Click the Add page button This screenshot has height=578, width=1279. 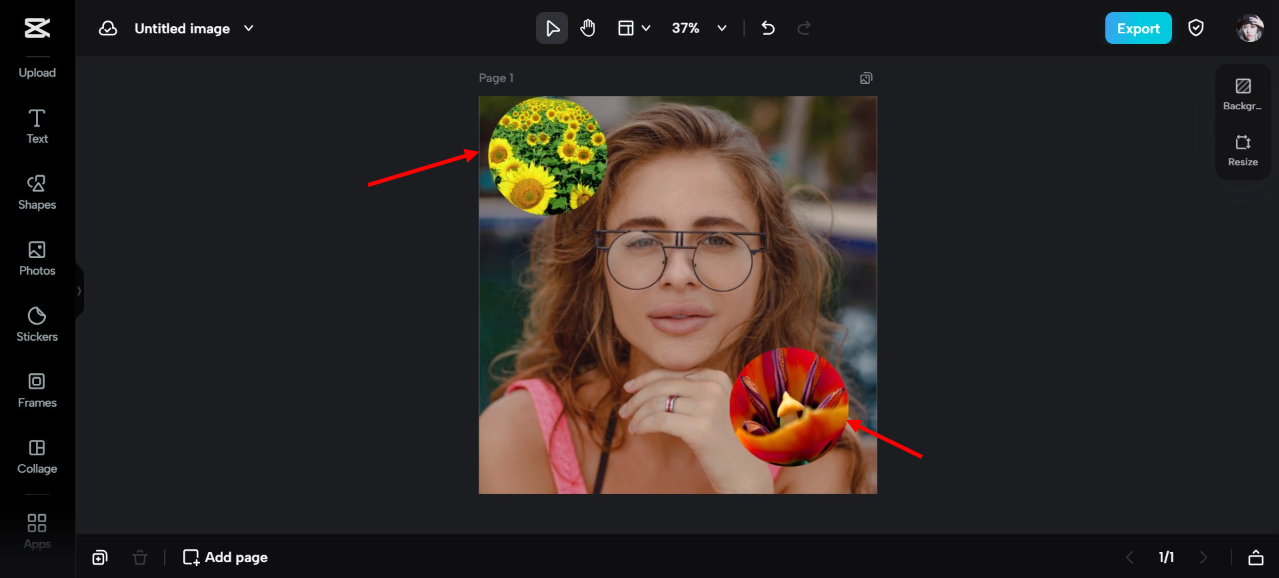[225, 557]
